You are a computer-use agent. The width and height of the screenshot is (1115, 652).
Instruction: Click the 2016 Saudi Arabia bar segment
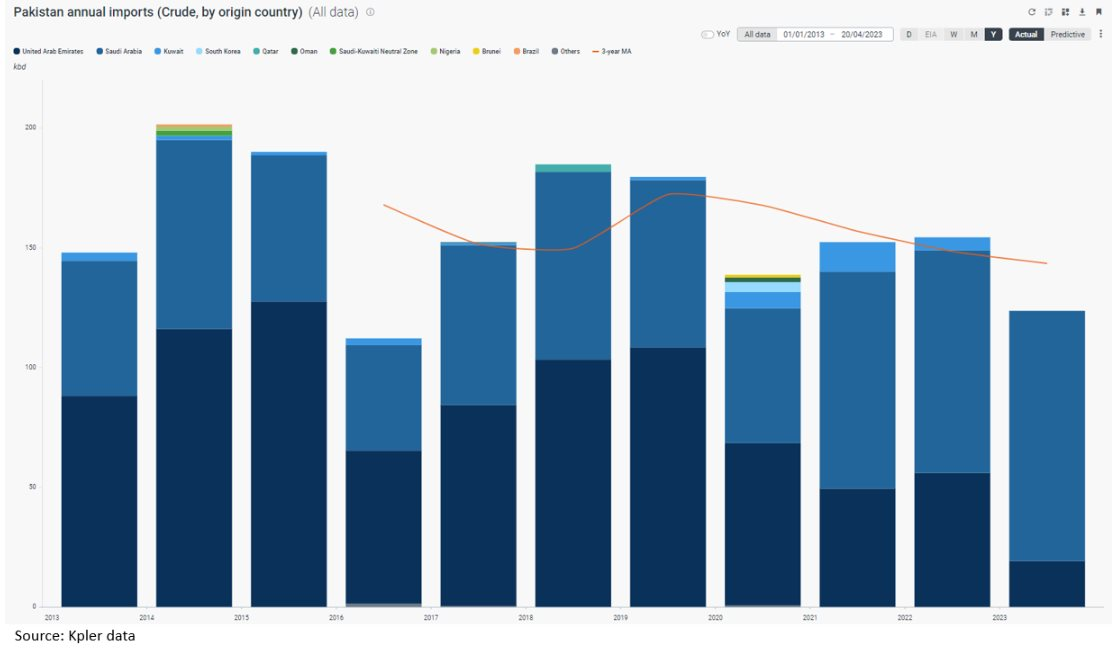coord(383,397)
